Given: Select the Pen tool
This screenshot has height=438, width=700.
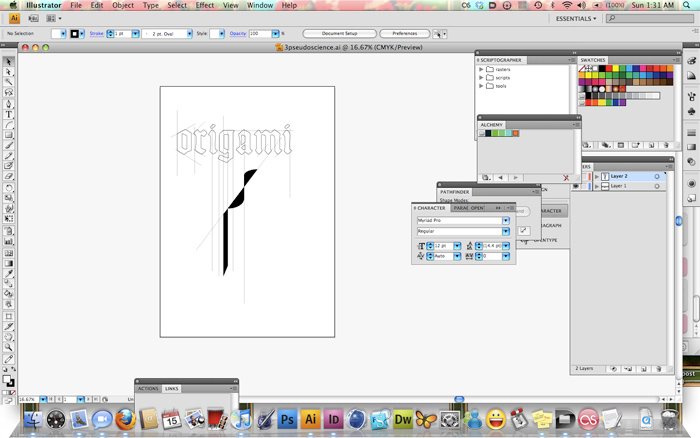Looking at the screenshot, I should [x=8, y=104].
